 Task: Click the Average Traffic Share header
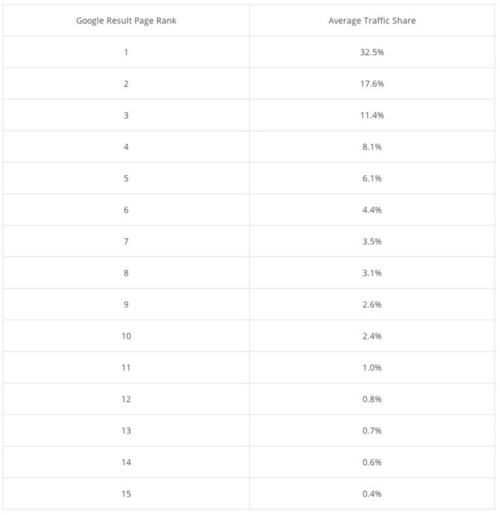(x=372, y=21)
